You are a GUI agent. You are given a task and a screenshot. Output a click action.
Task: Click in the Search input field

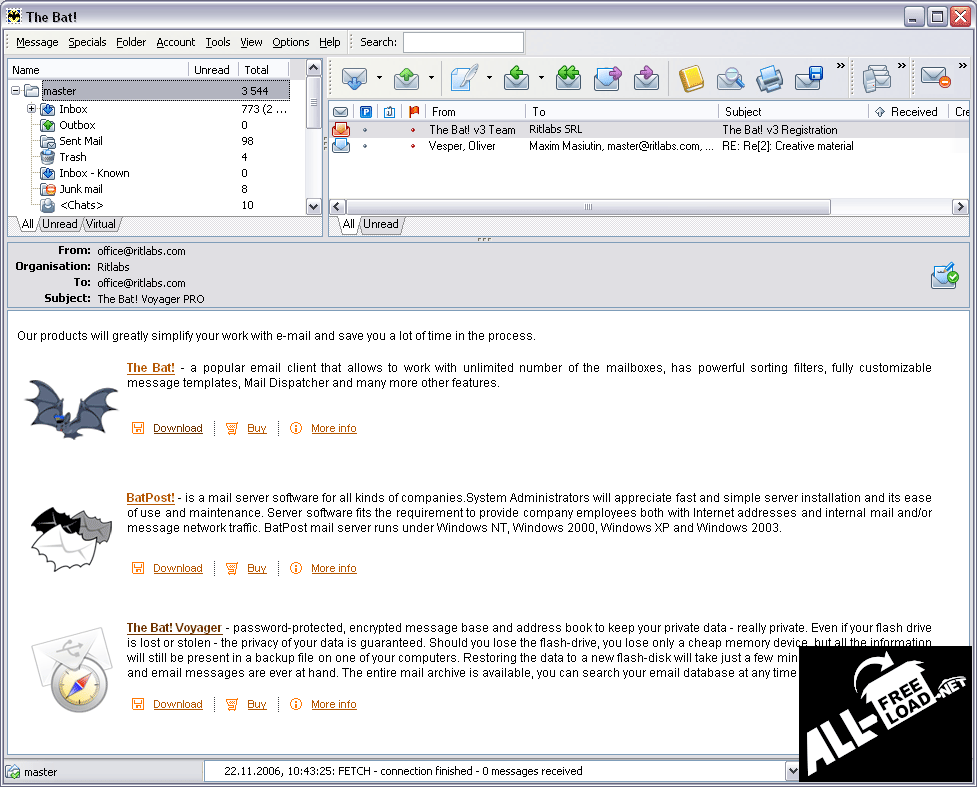click(463, 42)
